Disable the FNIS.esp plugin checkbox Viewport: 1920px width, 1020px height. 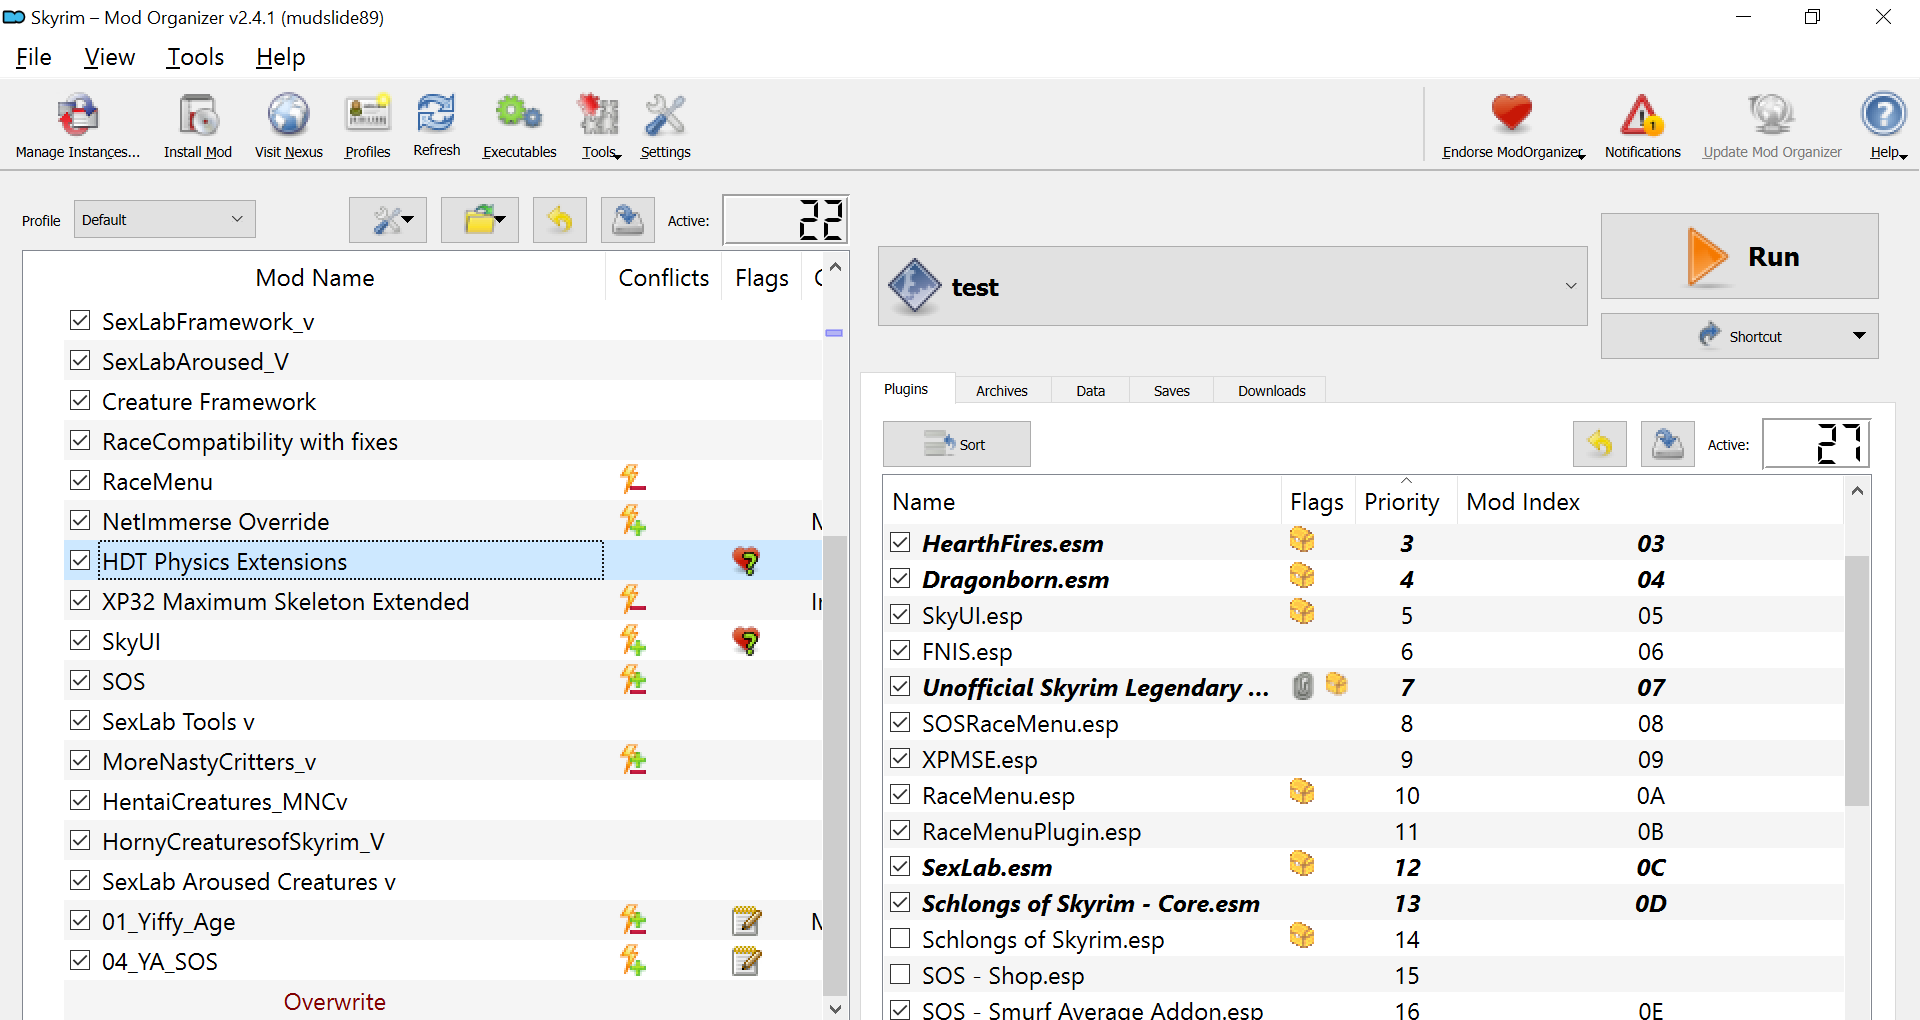click(900, 651)
